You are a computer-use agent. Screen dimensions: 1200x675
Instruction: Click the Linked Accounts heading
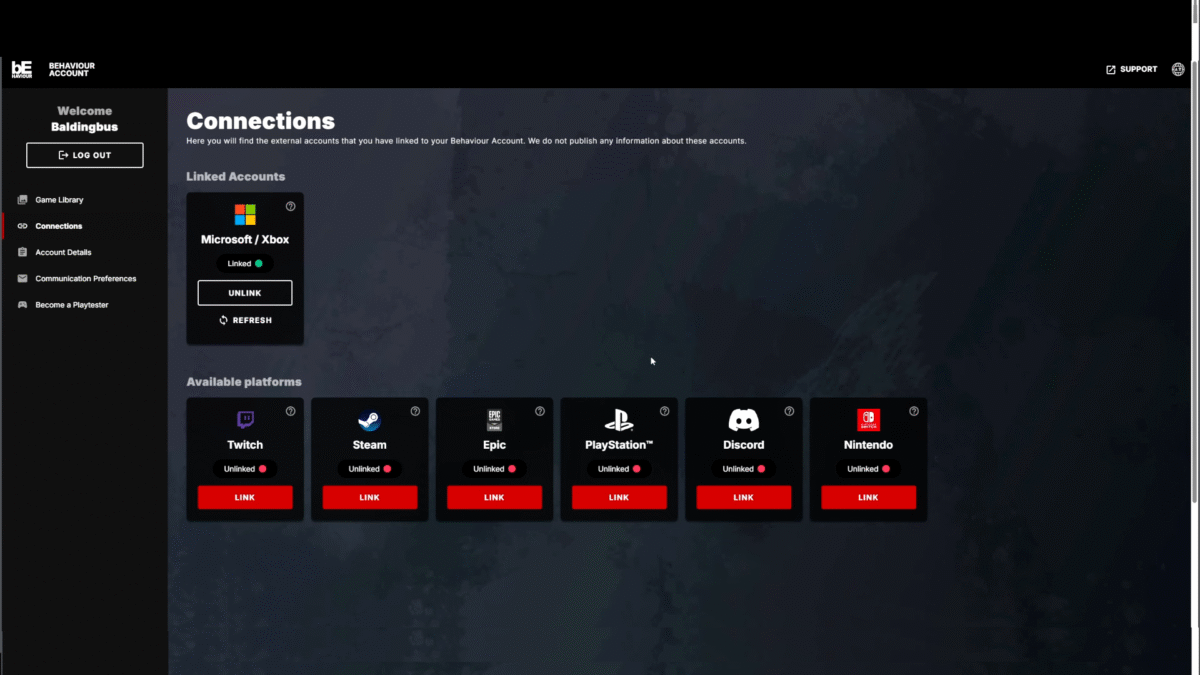tap(235, 176)
